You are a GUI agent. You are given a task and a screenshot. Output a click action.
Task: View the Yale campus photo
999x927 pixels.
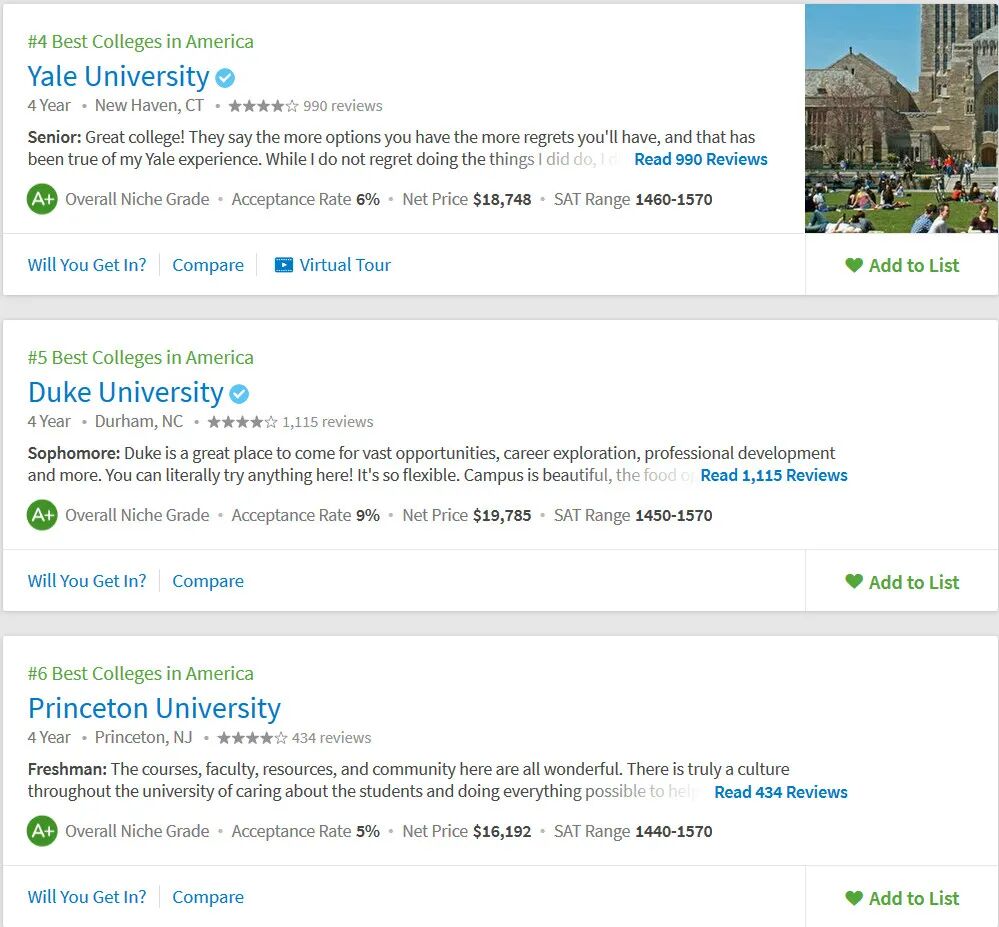click(x=902, y=119)
